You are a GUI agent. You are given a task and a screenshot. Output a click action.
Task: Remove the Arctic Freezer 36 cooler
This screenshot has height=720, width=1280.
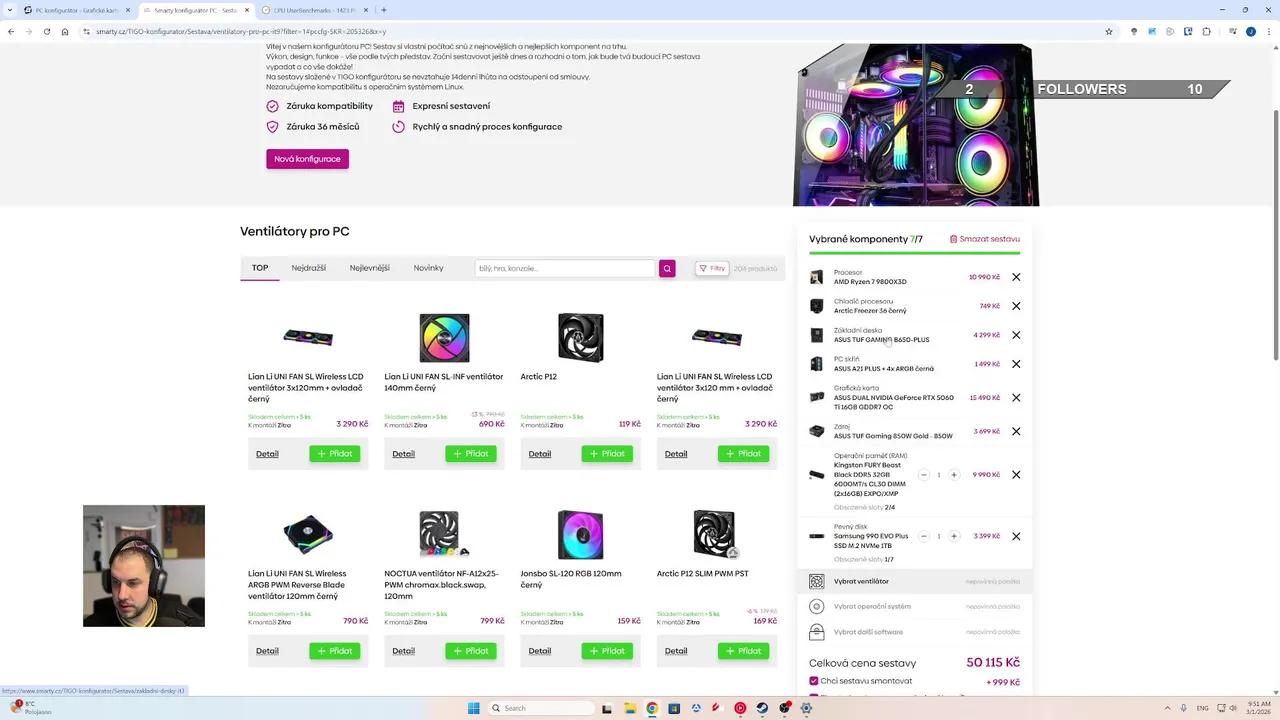pyautogui.click(x=1016, y=306)
